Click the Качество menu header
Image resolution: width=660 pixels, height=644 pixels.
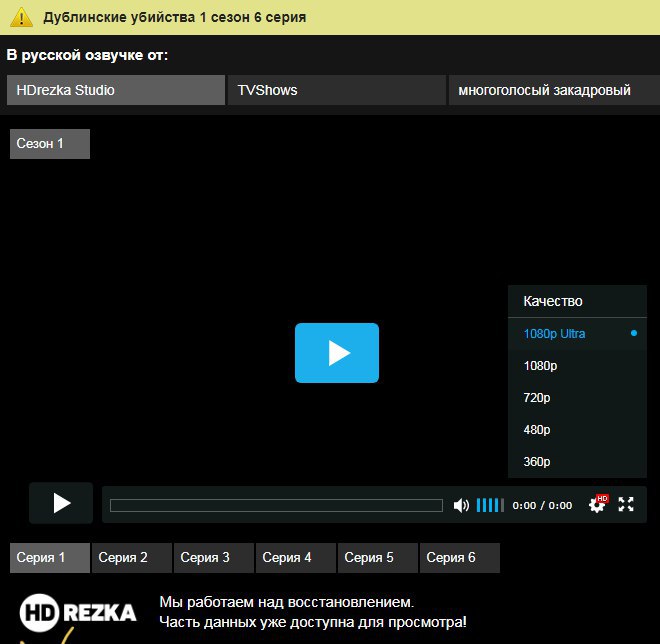coord(577,301)
